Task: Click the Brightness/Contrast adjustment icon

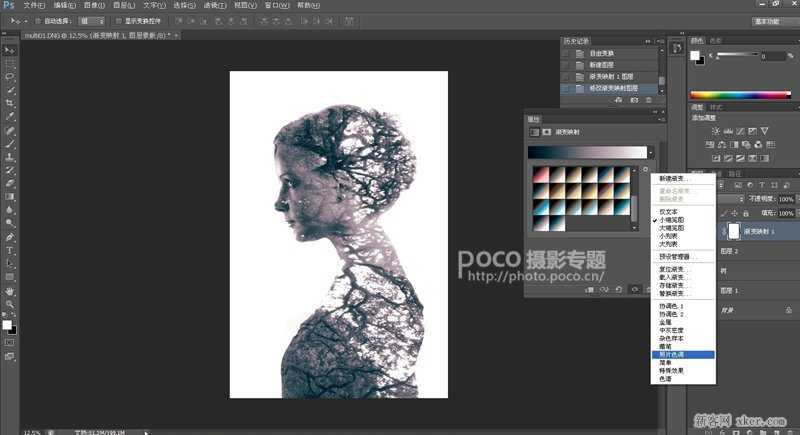Action: pos(715,130)
